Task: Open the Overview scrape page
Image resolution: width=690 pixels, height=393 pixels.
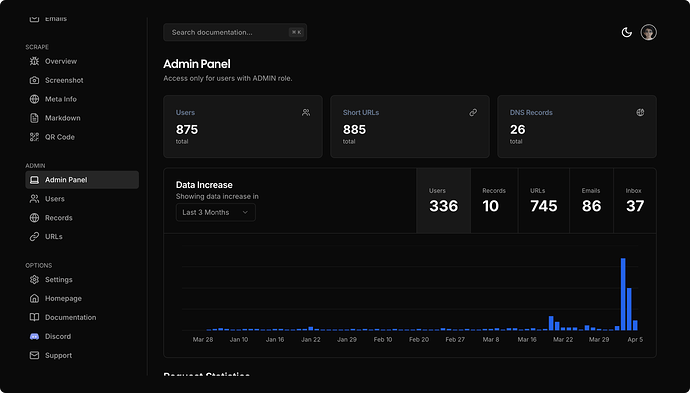Action: coord(82,61)
